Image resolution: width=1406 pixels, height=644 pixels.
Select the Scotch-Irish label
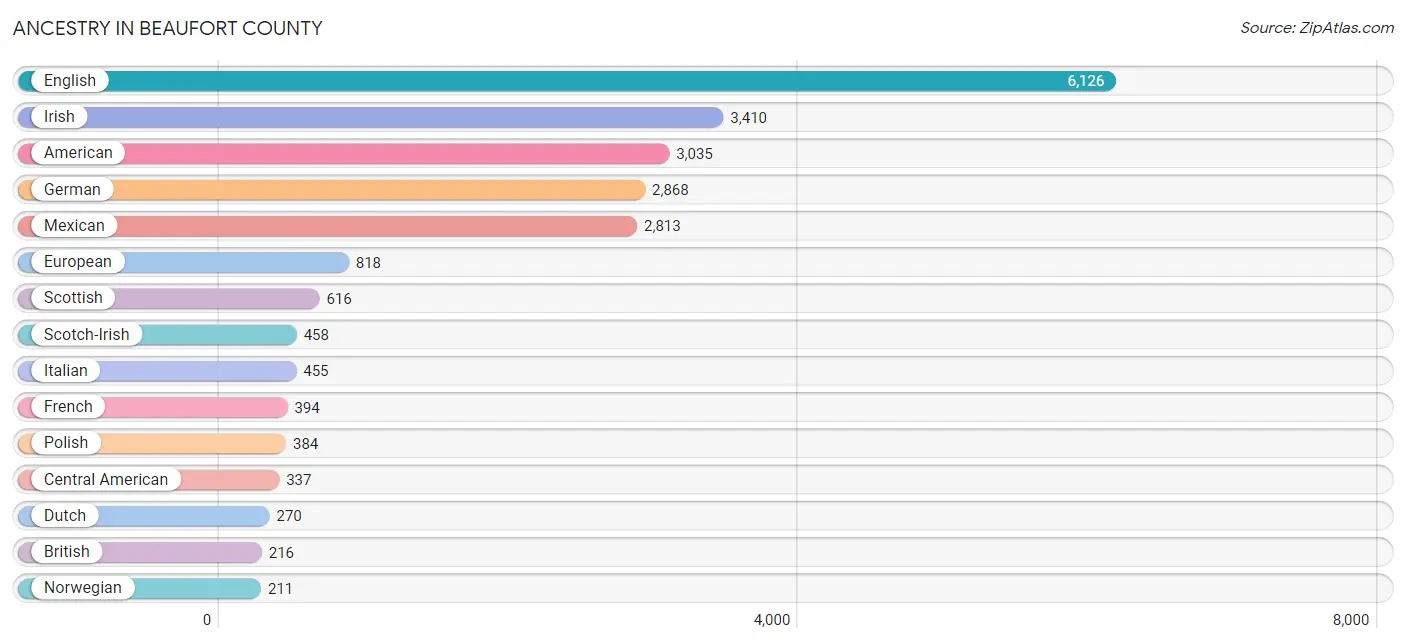click(x=87, y=334)
